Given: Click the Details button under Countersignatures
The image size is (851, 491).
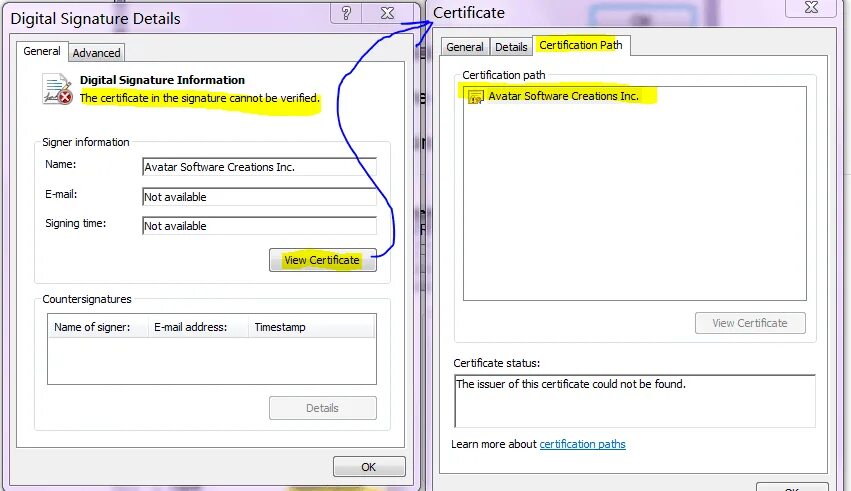Looking at the screenshot, I should 322,408.
